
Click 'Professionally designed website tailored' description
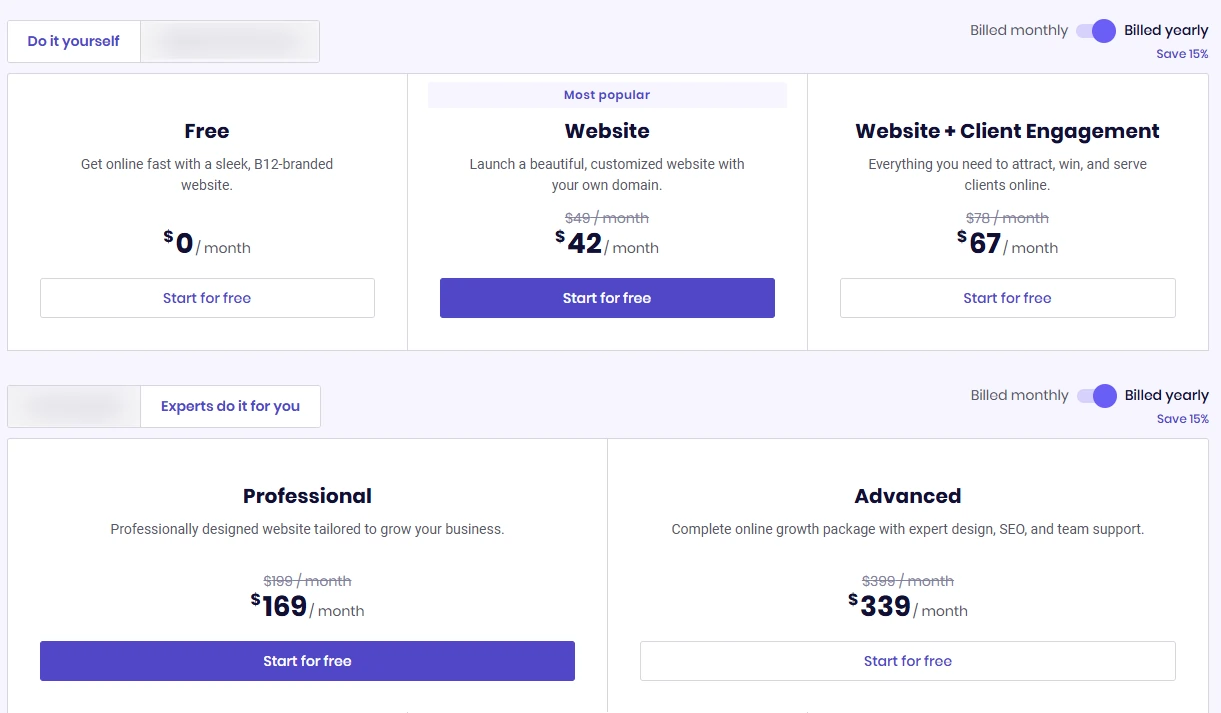pos(307,529)
